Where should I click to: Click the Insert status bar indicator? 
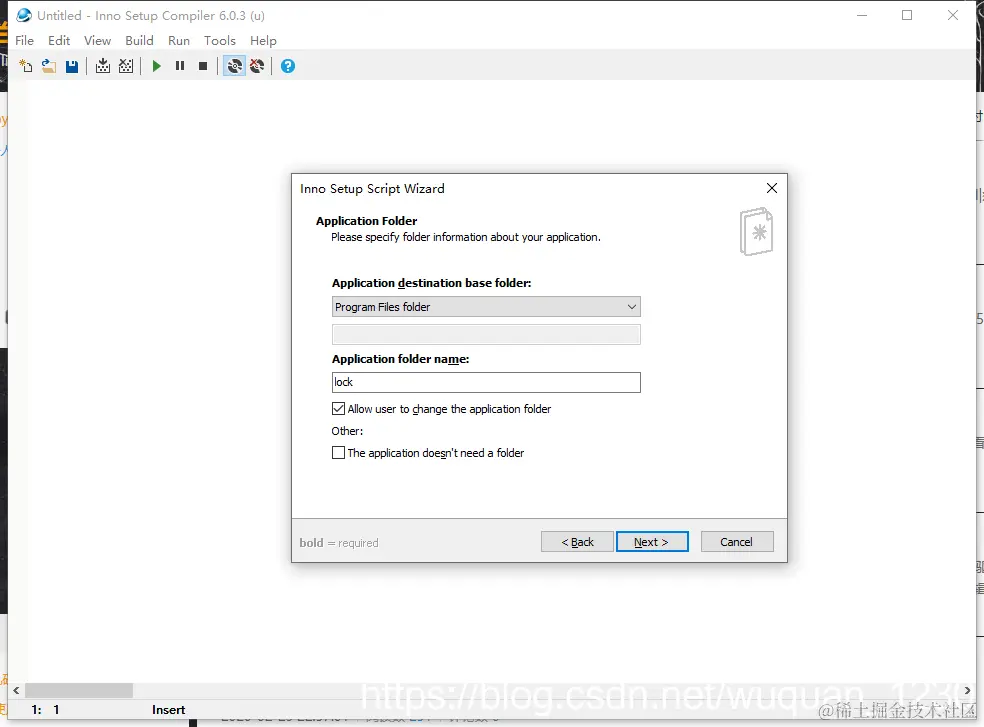[x=168, y=710]
